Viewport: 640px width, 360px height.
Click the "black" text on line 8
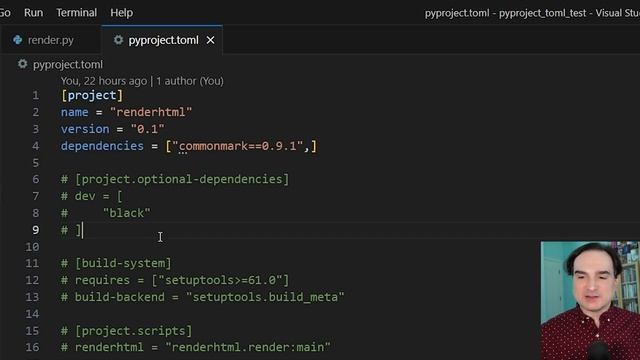127,213
